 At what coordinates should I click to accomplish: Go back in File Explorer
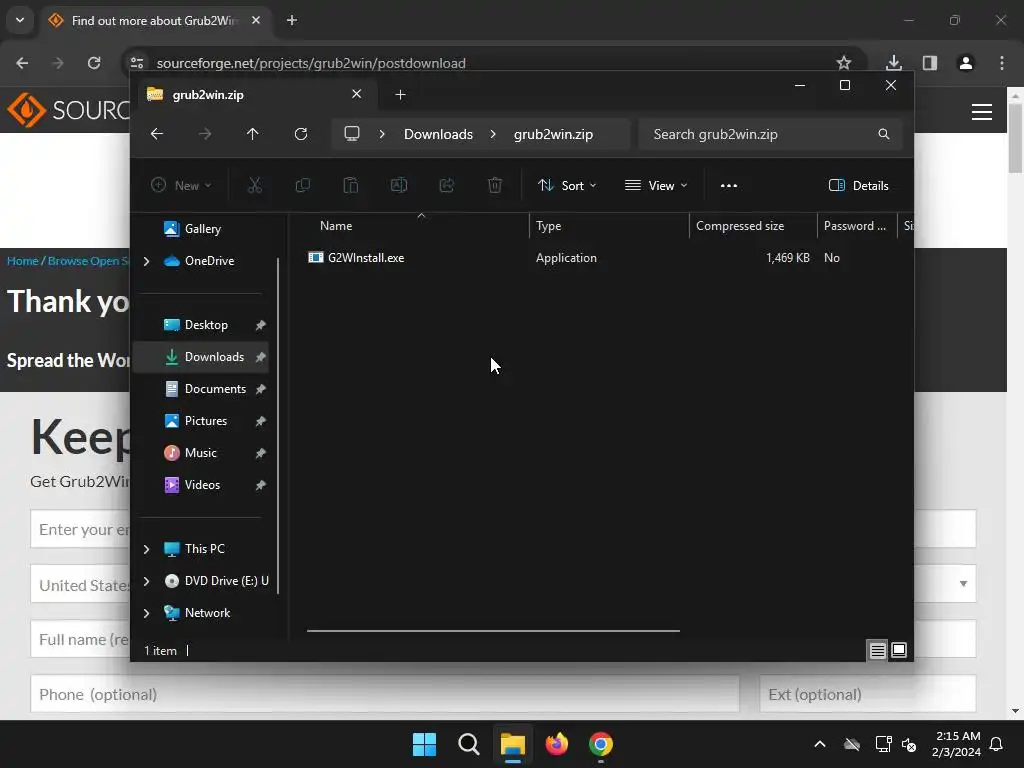click(x=157, y=134)
